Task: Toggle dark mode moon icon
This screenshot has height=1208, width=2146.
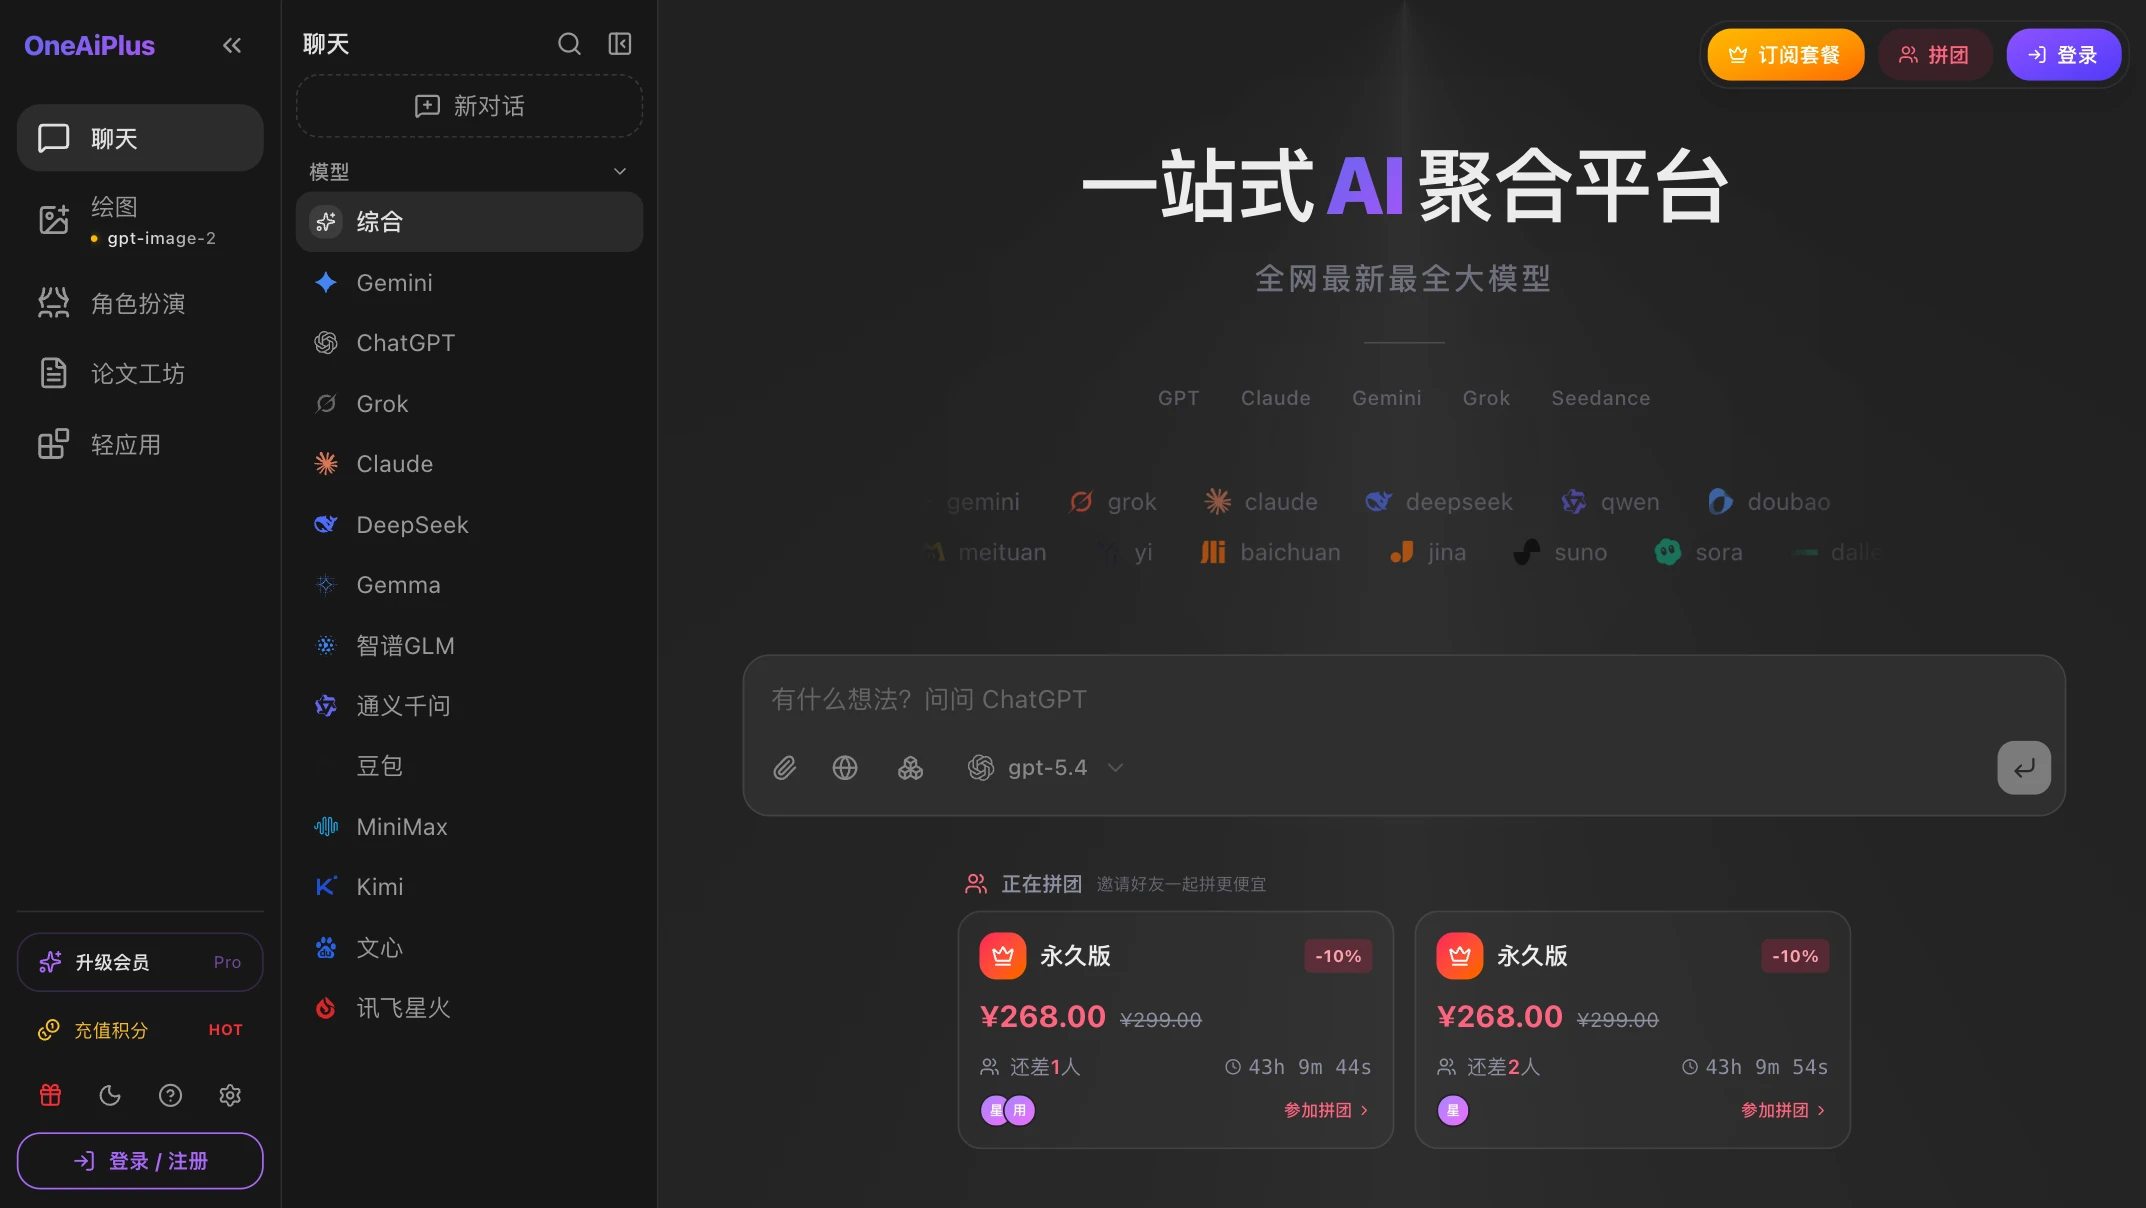Action: (x=110, y=1095)
